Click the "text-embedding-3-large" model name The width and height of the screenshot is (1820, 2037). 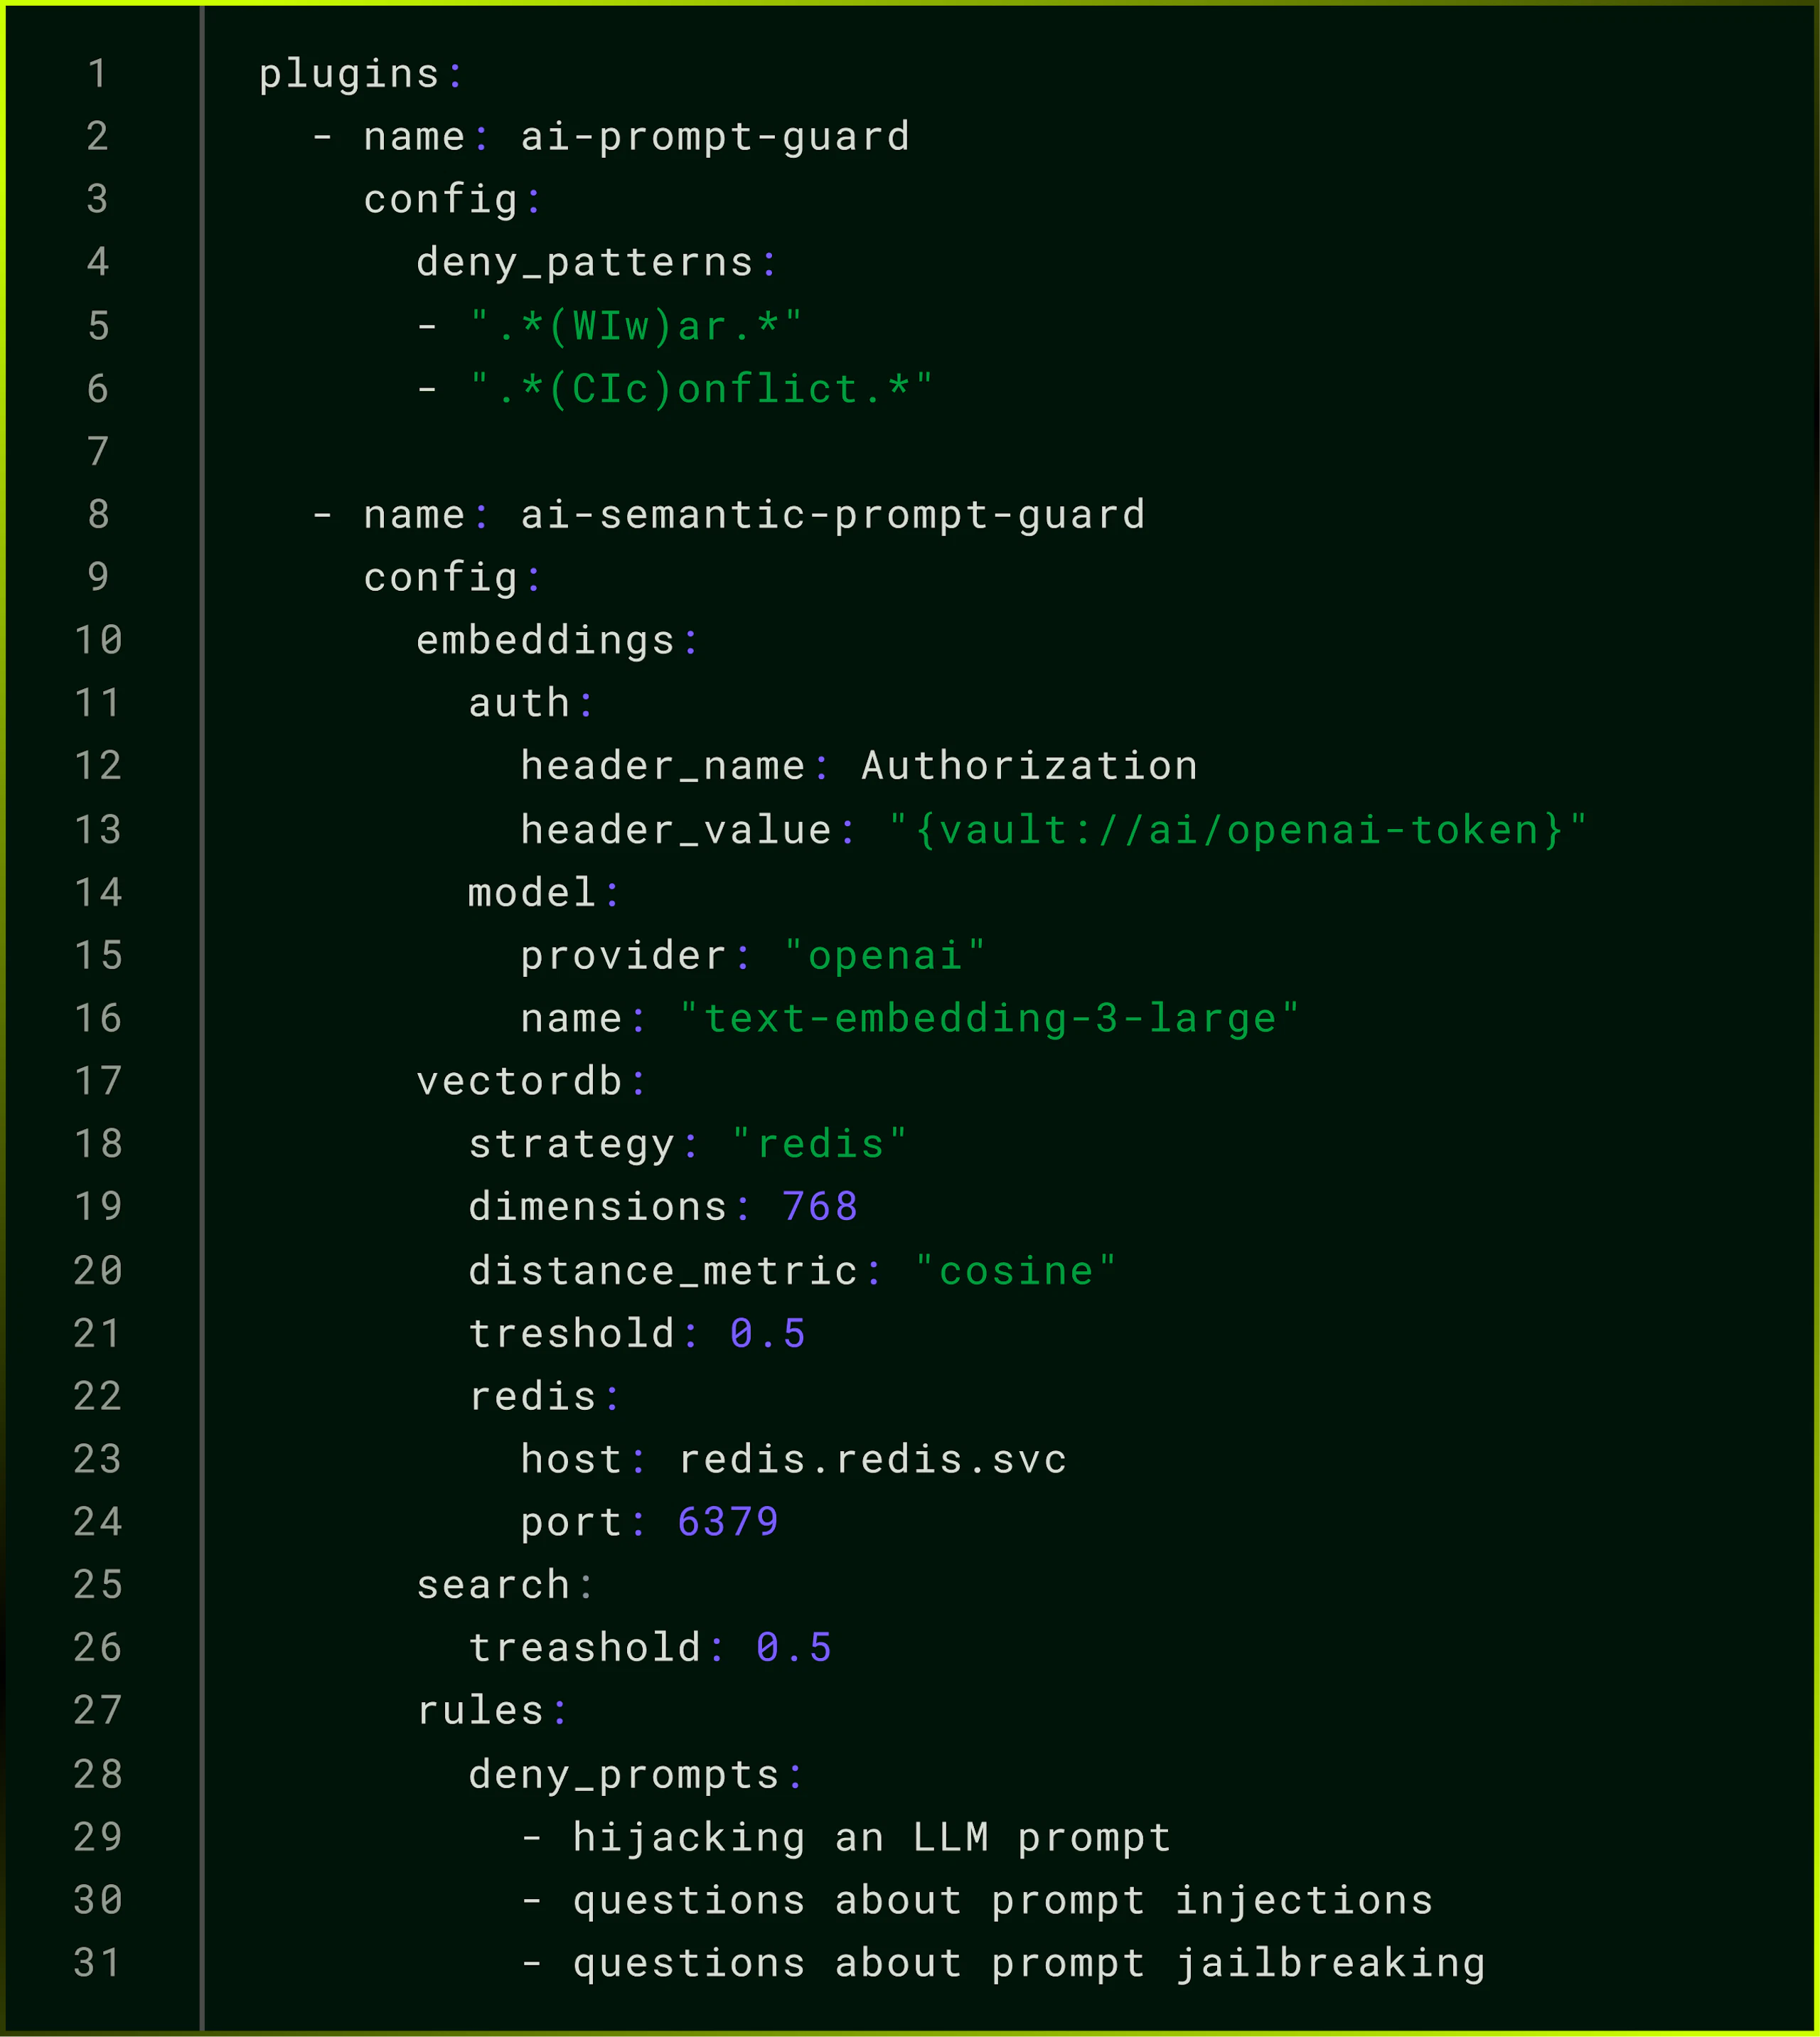click(x=989, y=1019)
